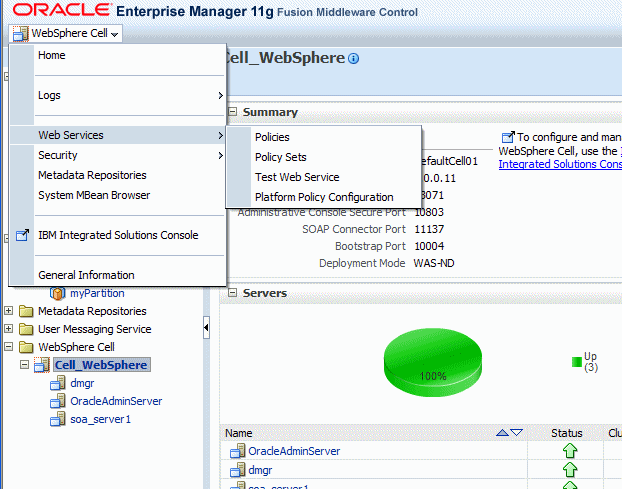Select Metadata Repositories in the menu
Viewport: 622px width, 489px height.
click(92, 175)
